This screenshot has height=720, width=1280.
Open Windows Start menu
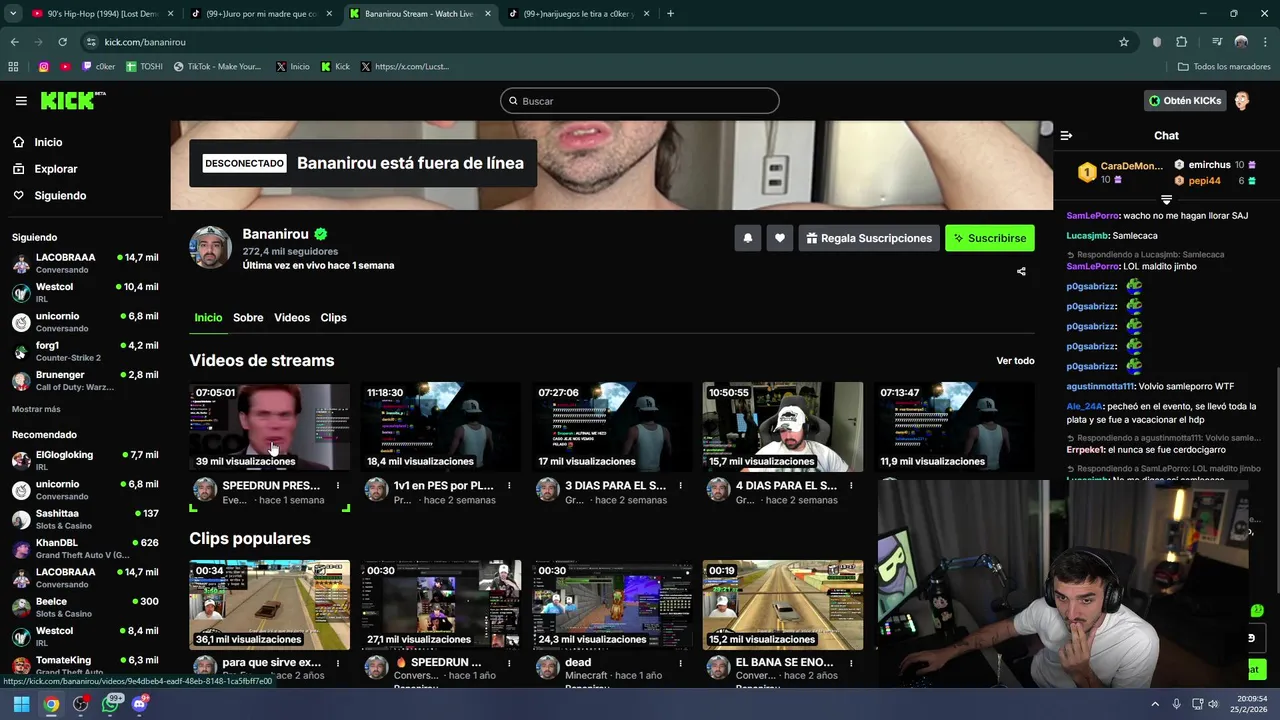click(21, 704)
